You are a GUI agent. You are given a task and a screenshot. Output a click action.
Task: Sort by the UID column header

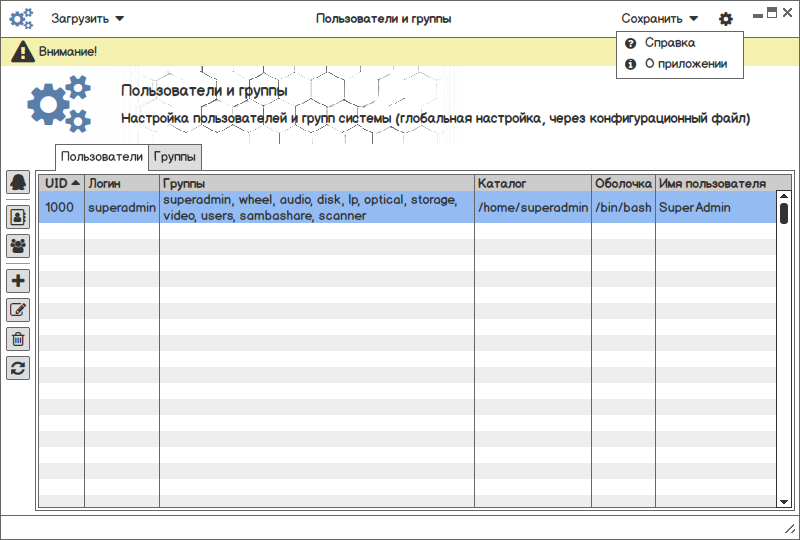(61, 184)
